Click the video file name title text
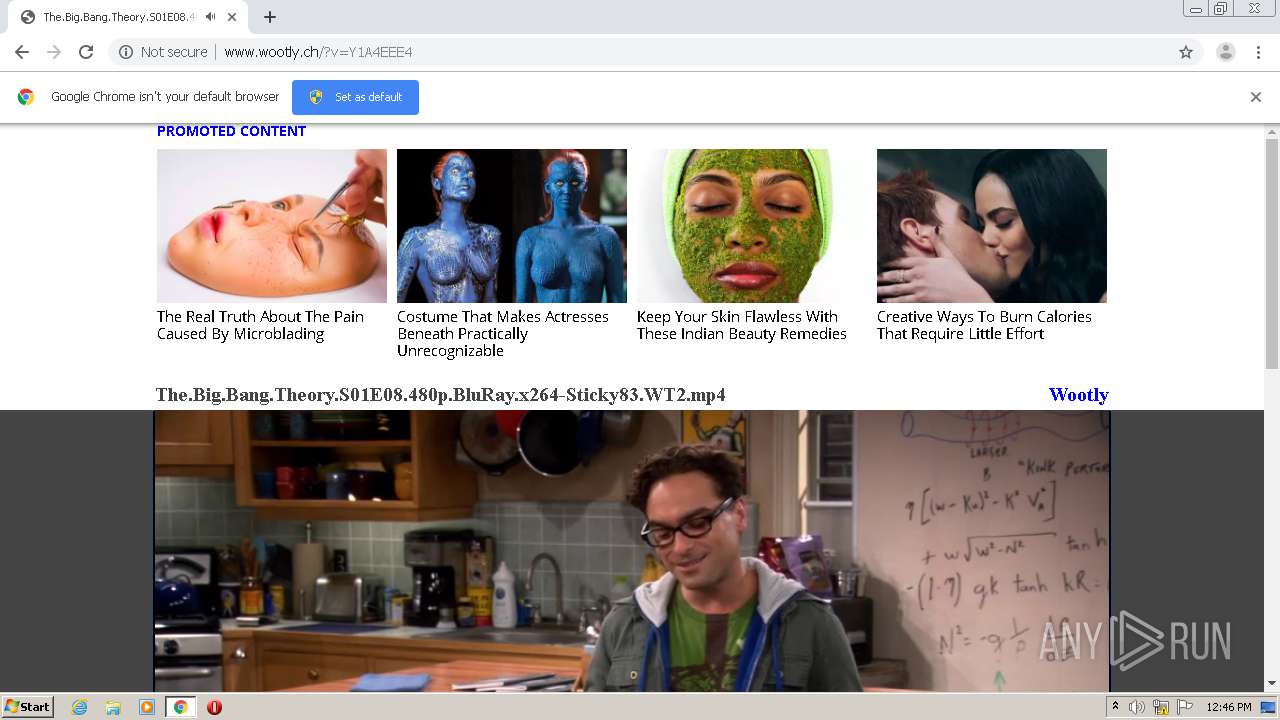Screen dimensions: 1280x720 (x=441, y=395)
